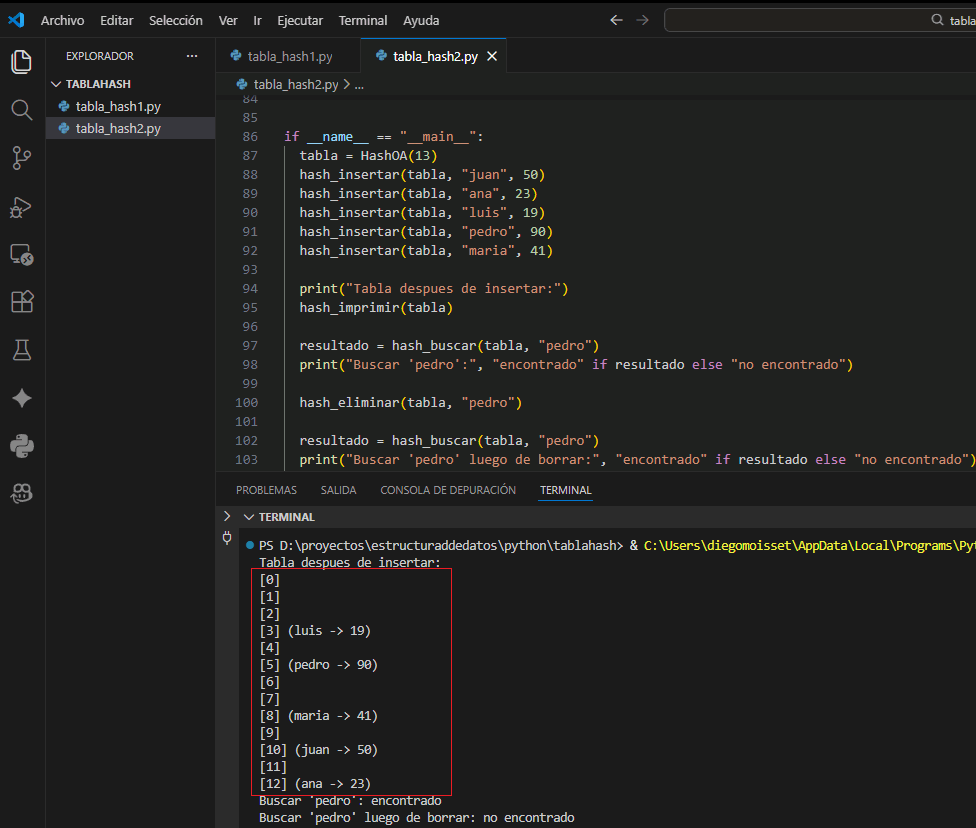Viewport: 976px width, 828px height.
Task: Open the Search view in the activity bar
Action: 21,110
